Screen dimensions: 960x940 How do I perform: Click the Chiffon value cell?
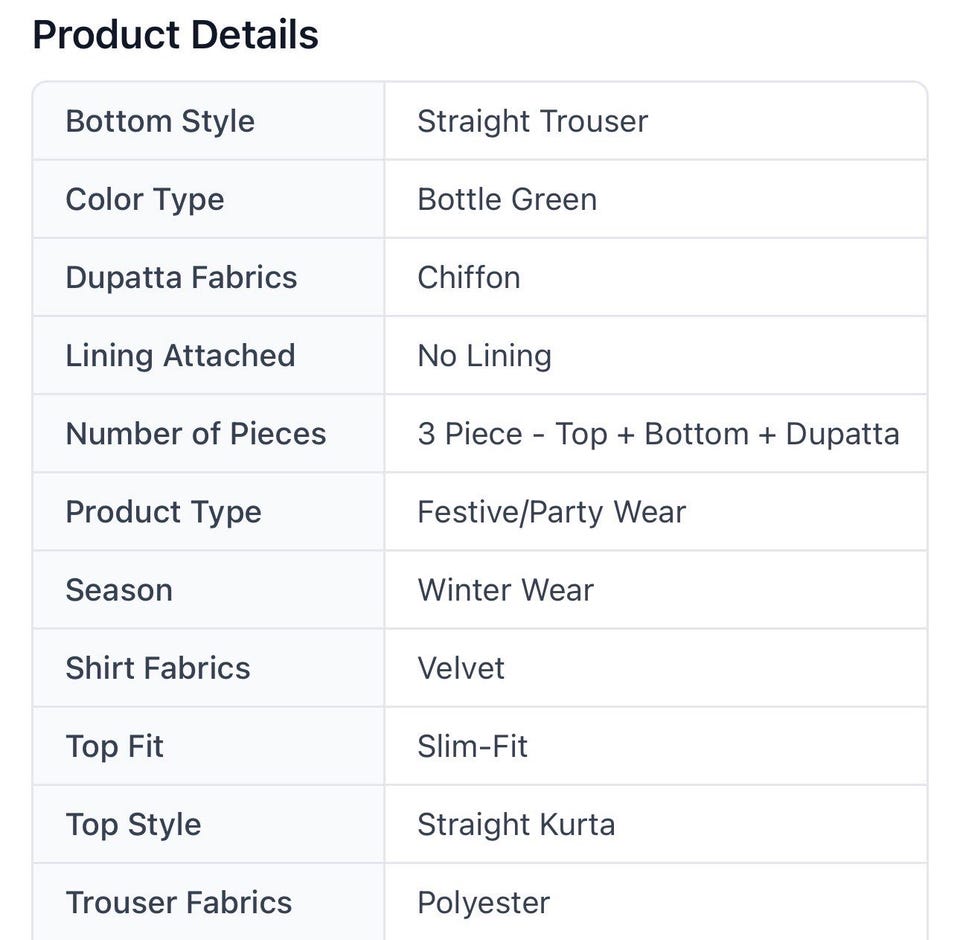(x=656, y=277)
